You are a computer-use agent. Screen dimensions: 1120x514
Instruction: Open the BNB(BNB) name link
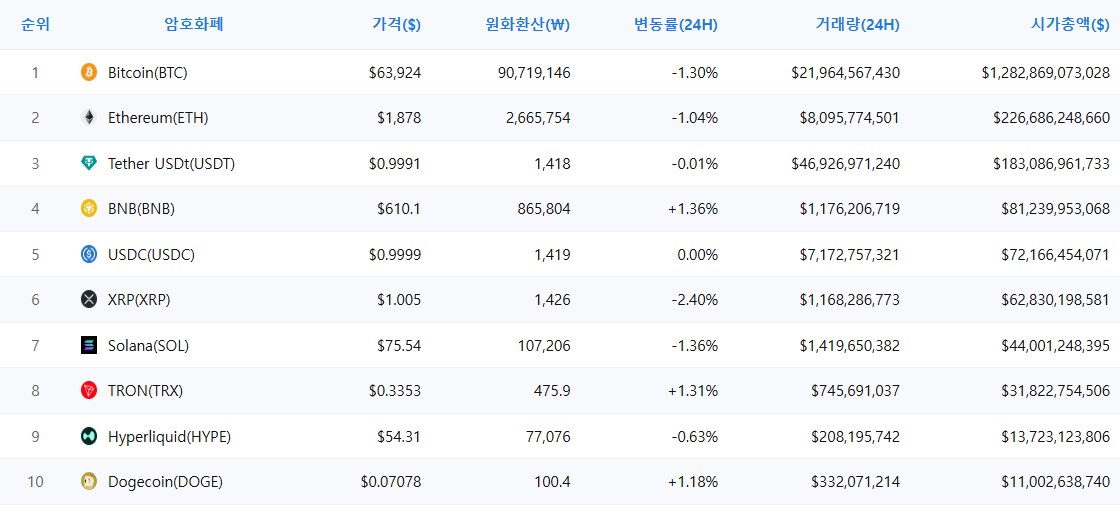point(141,209)
